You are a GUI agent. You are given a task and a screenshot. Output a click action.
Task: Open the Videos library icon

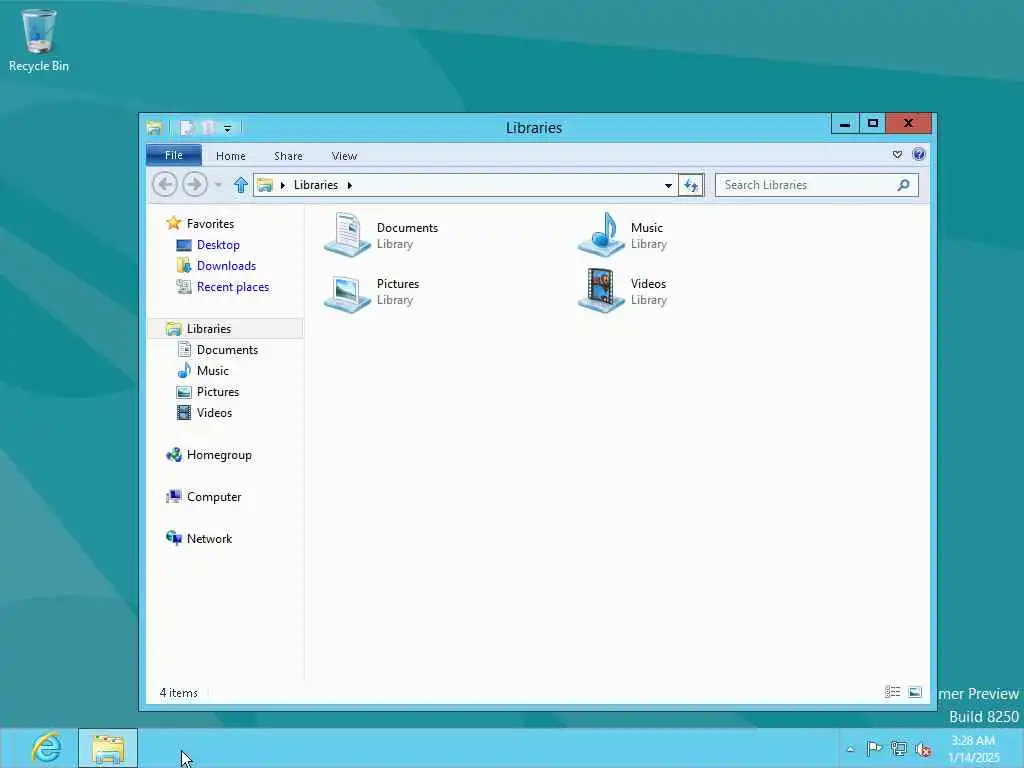coord(601,291)
